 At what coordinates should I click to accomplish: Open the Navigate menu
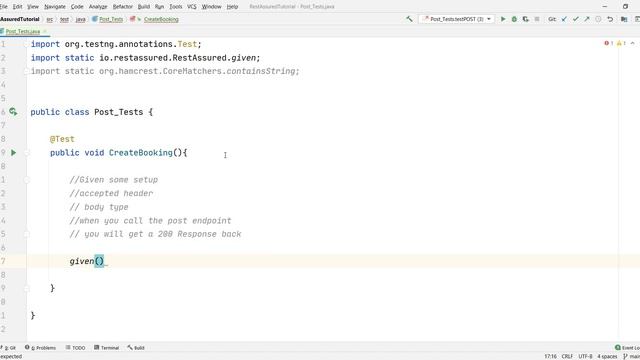[x=55, y=7]
